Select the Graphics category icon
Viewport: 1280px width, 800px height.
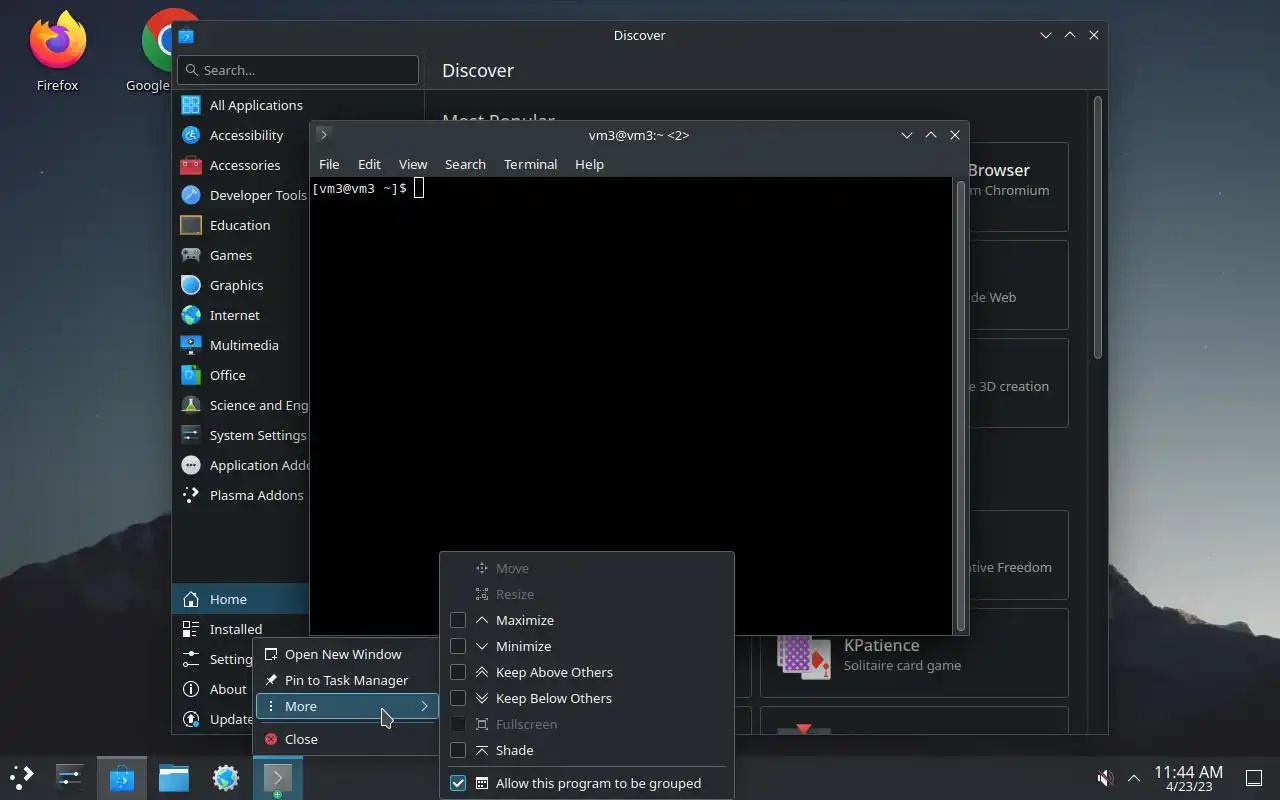click(x=191, y=285)
